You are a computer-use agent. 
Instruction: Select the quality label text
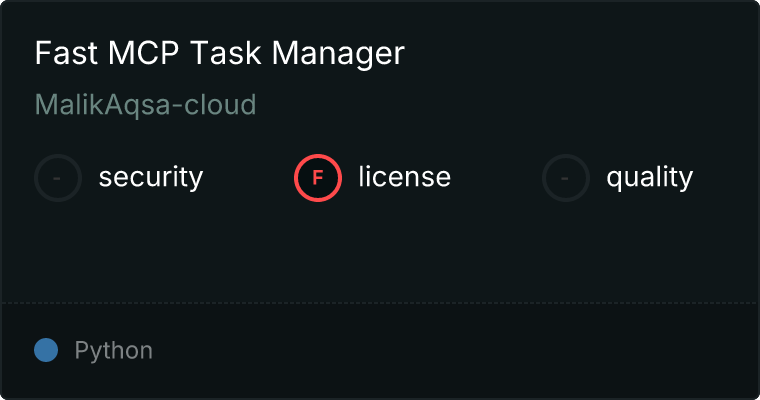click(x=649, y=178)
